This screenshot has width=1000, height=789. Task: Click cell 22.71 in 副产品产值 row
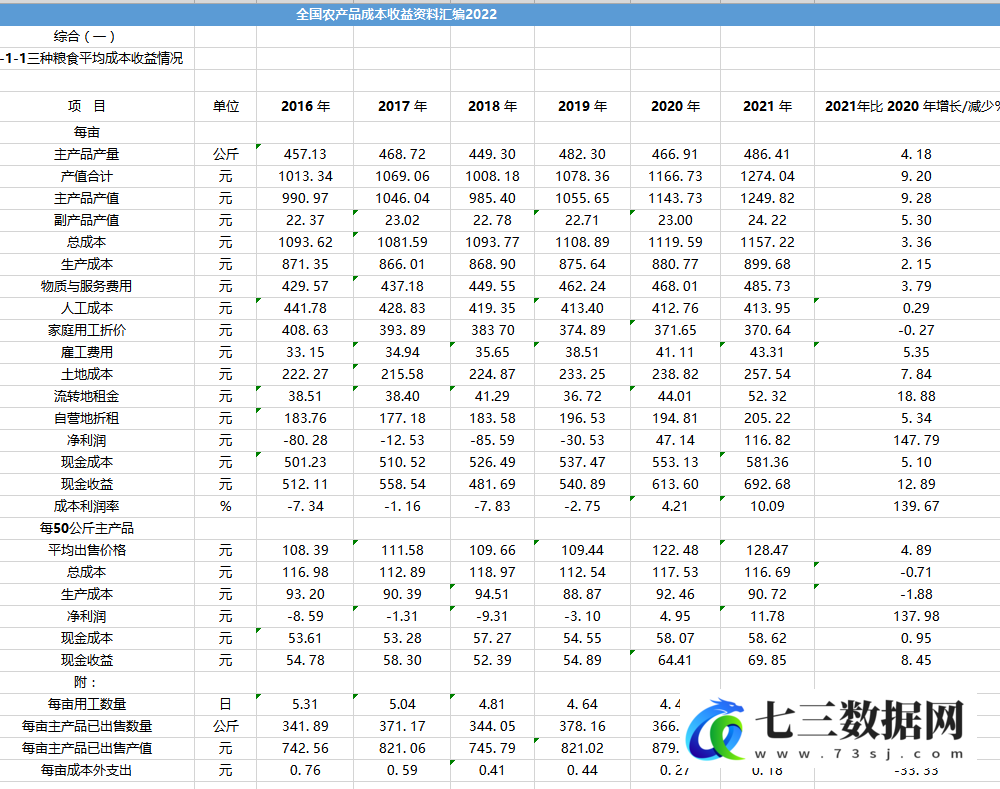coord(582,220)
